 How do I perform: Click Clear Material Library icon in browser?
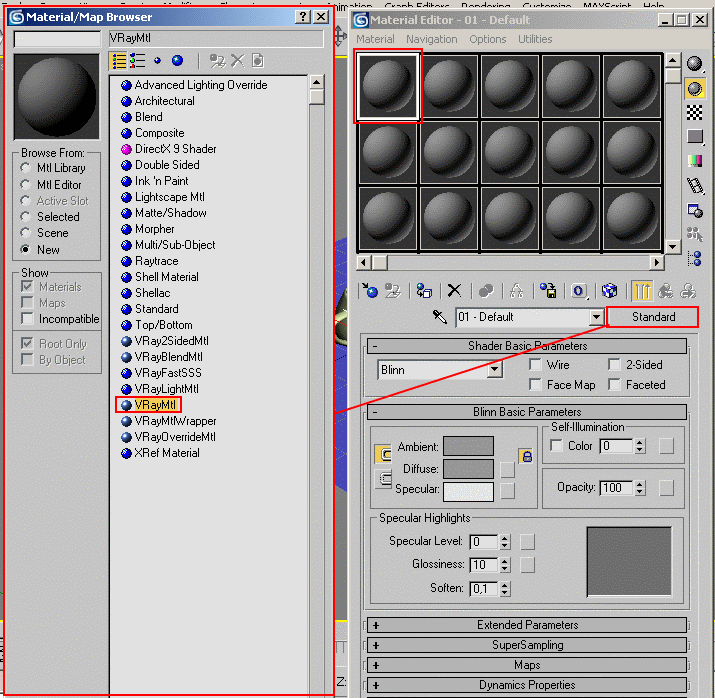coord(258,61)
